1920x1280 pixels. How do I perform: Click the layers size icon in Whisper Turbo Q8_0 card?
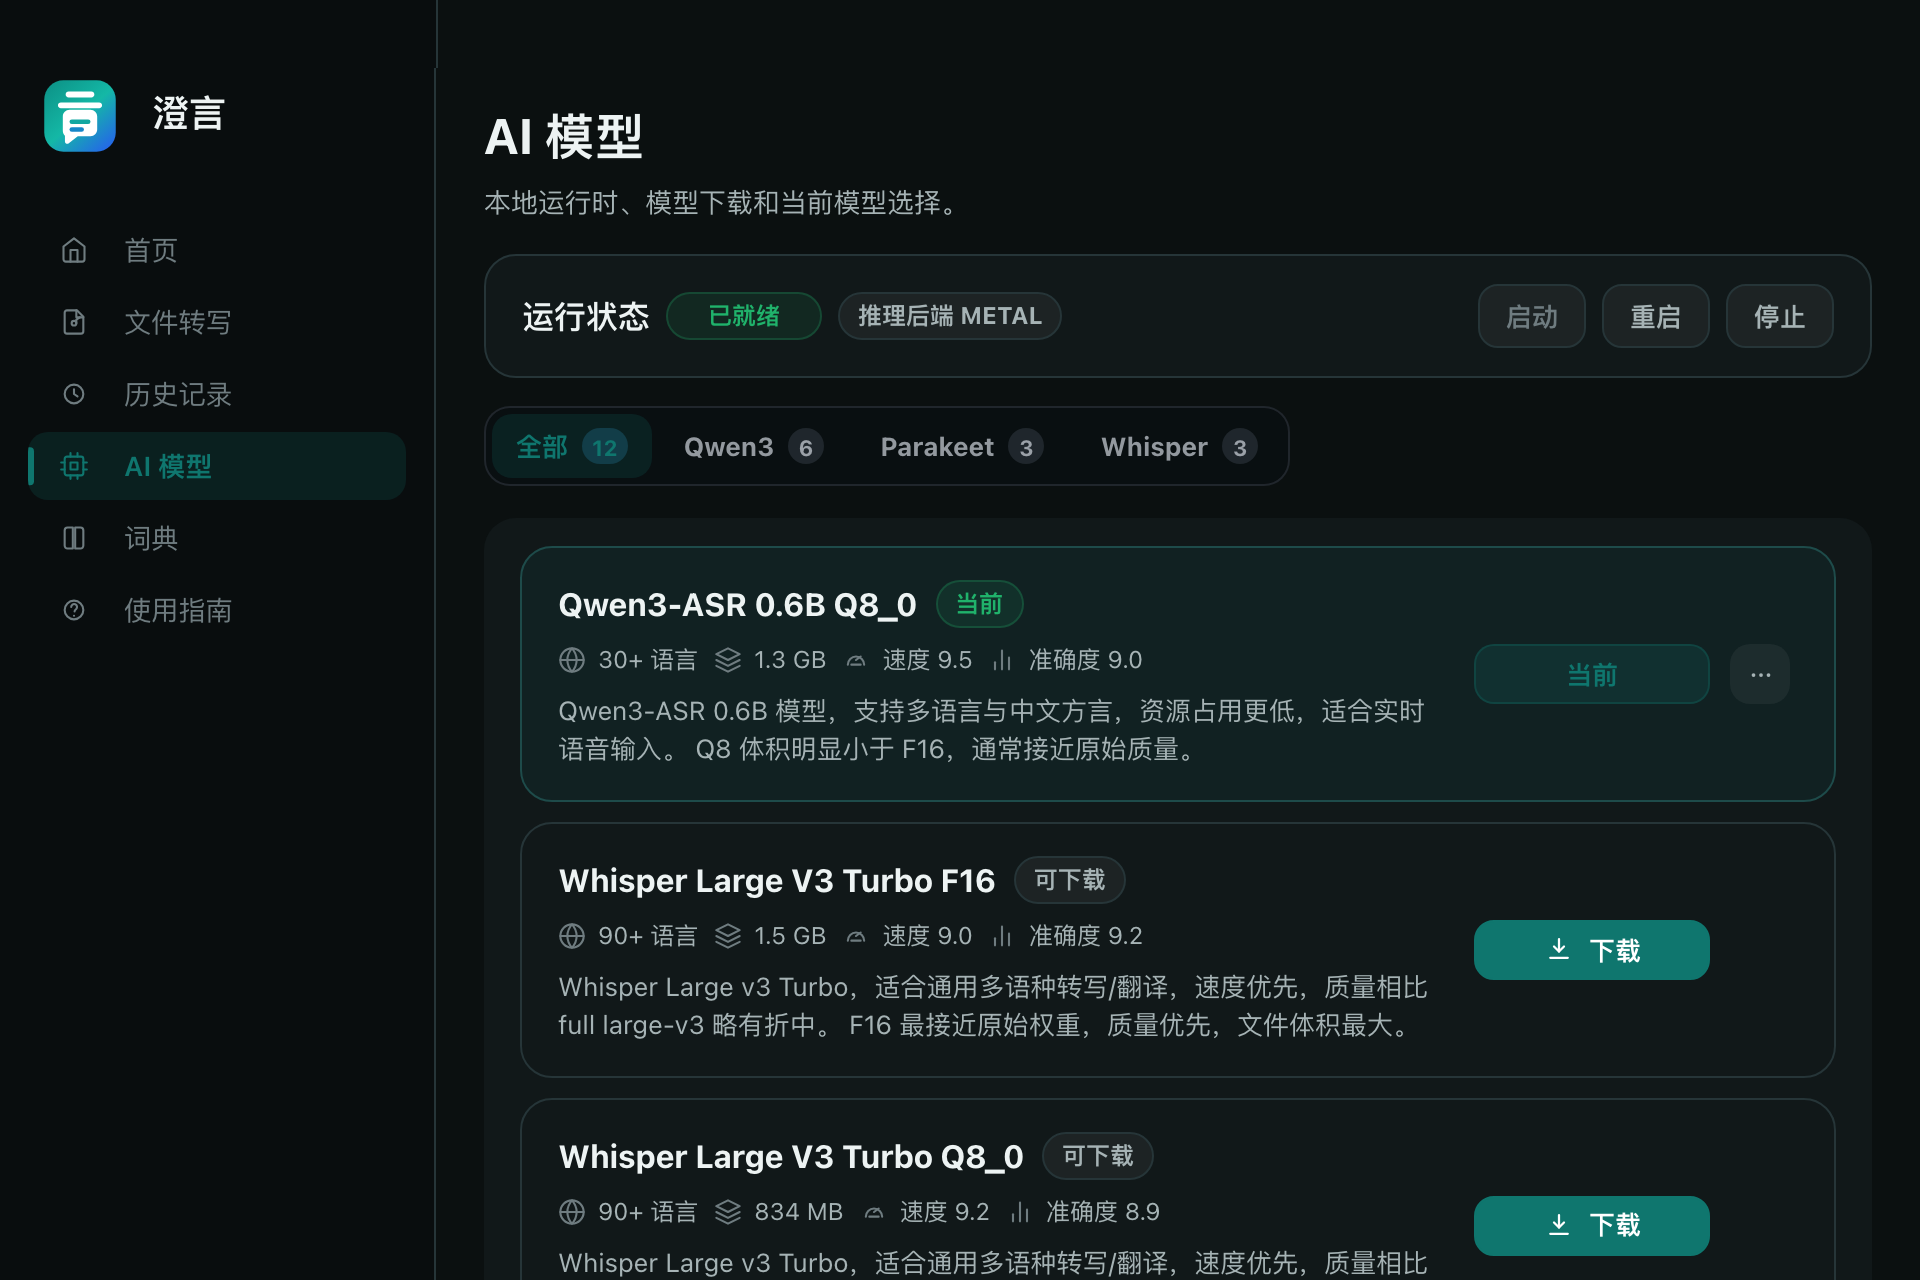click(x=728, y=1212)
